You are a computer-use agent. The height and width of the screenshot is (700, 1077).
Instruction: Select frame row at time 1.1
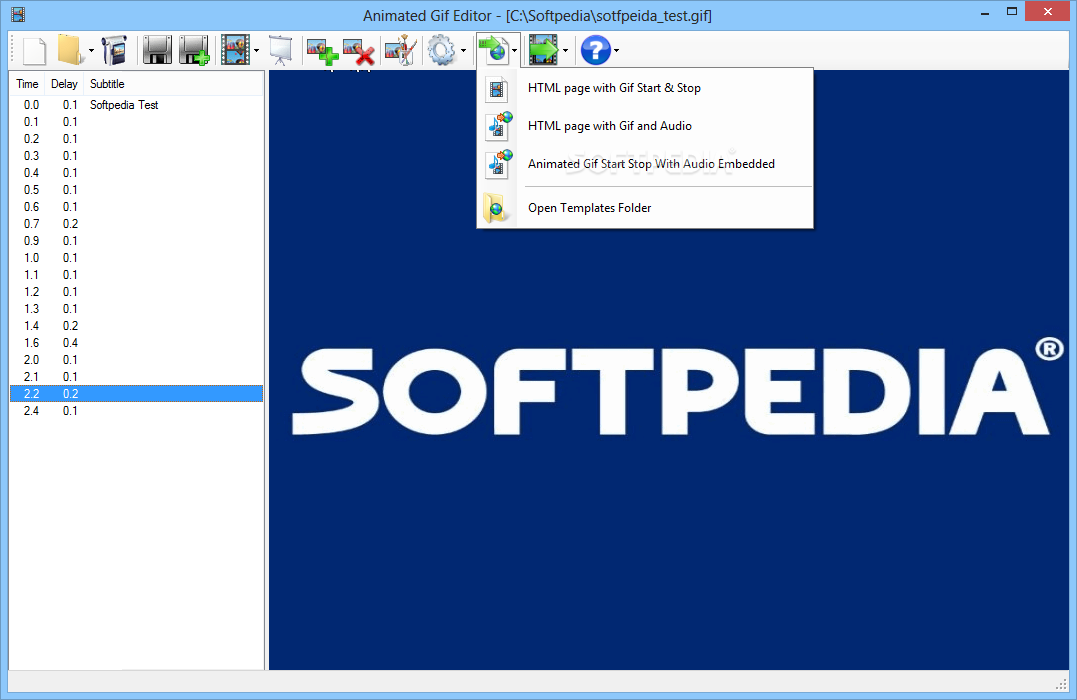coord(137,275)
